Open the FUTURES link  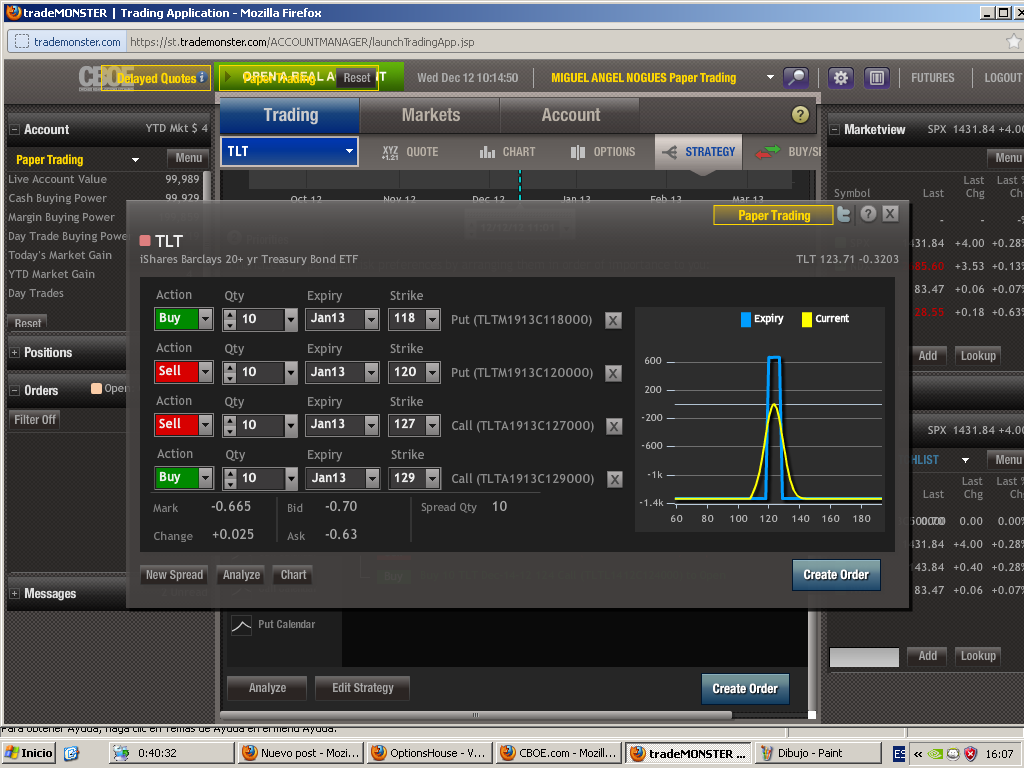[933, 78]
